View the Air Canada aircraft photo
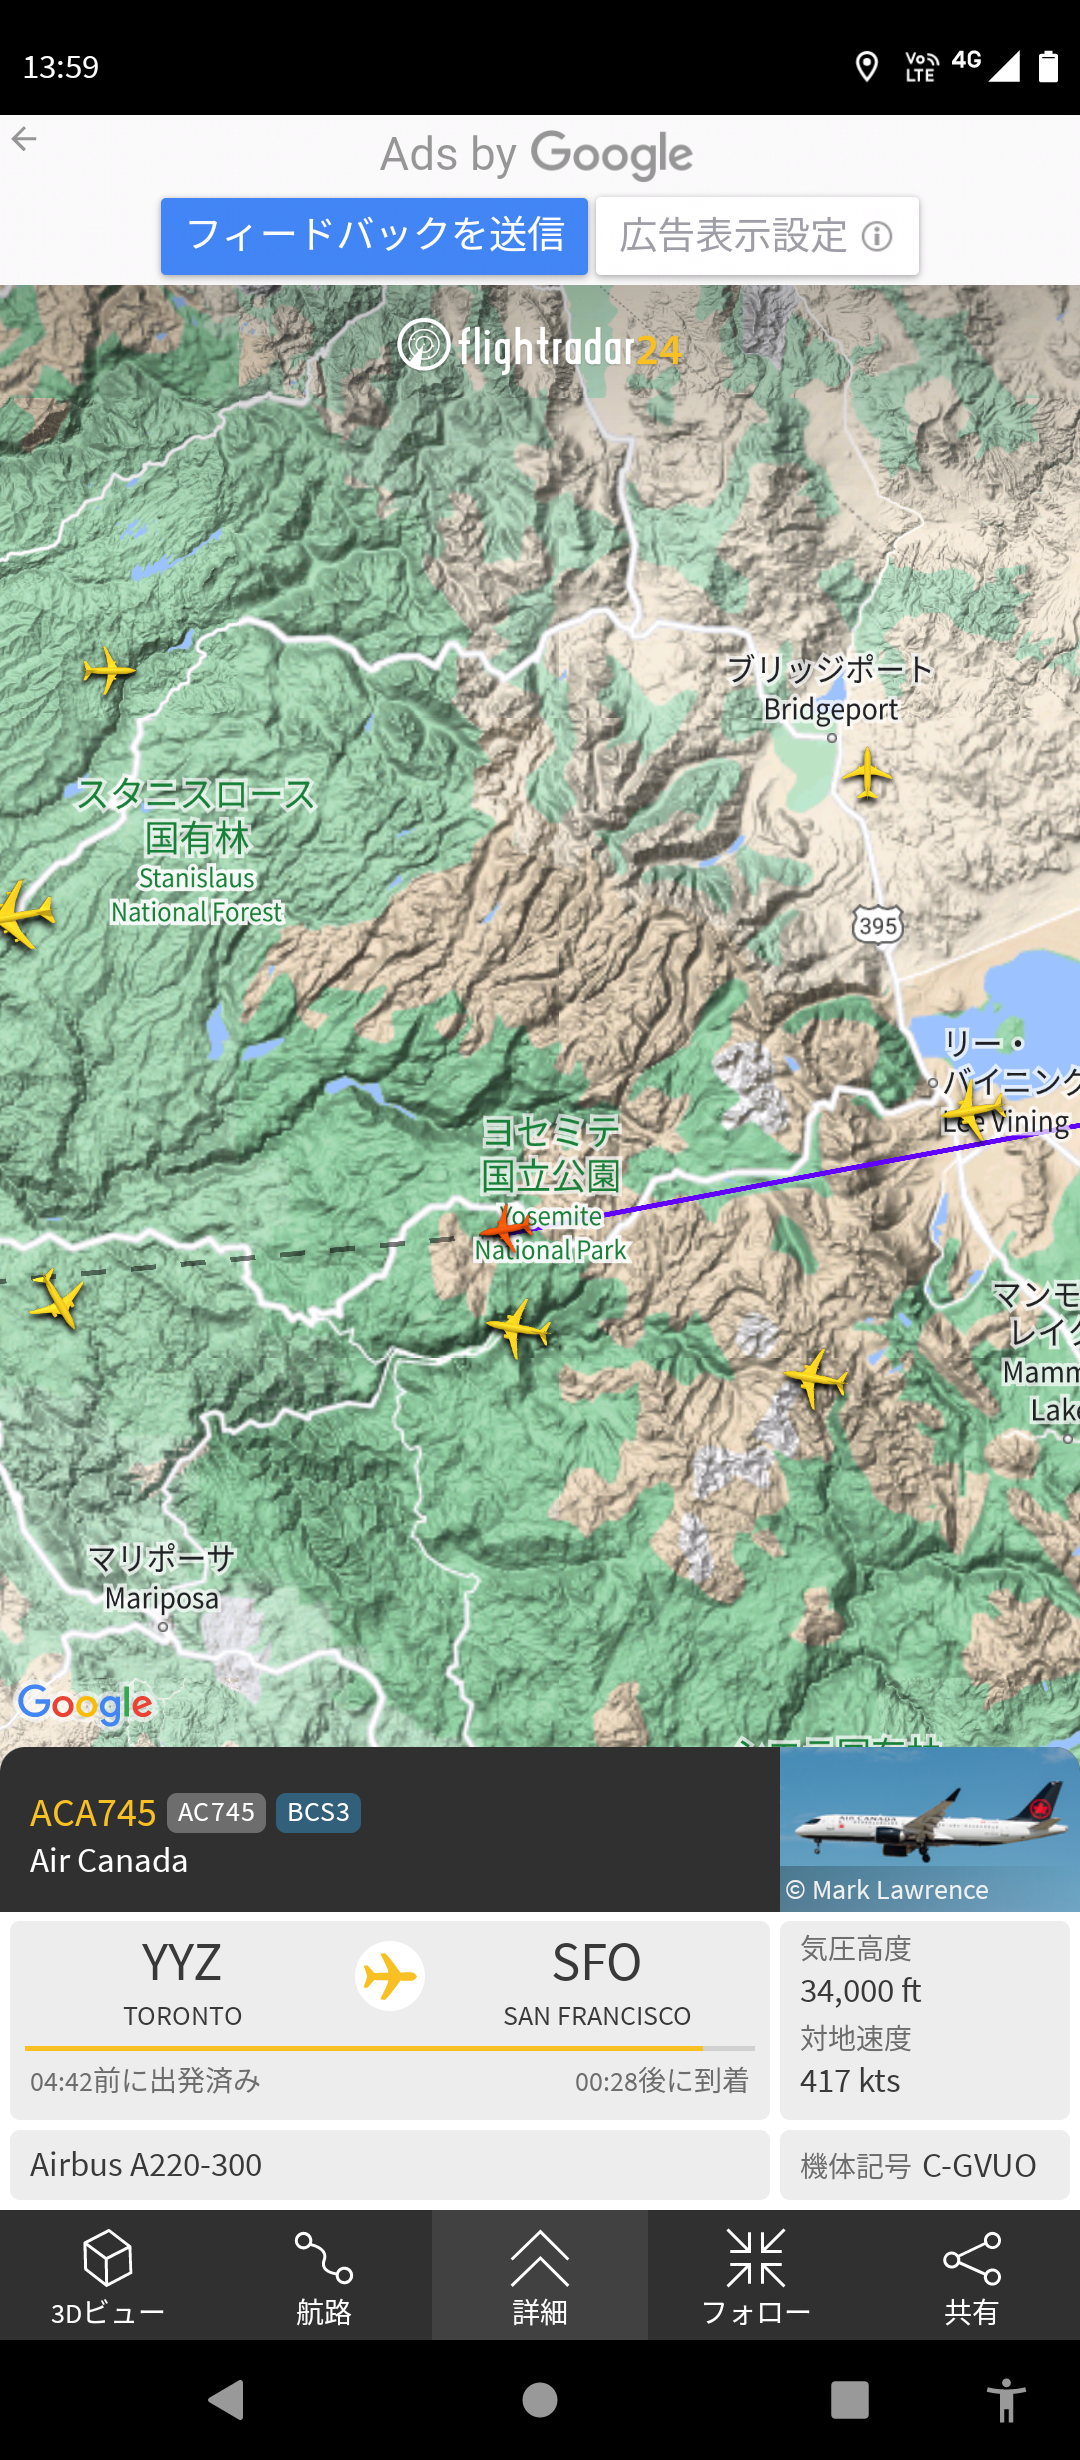Screen dimensions: 1080x2460 [x=930, y=1830]
